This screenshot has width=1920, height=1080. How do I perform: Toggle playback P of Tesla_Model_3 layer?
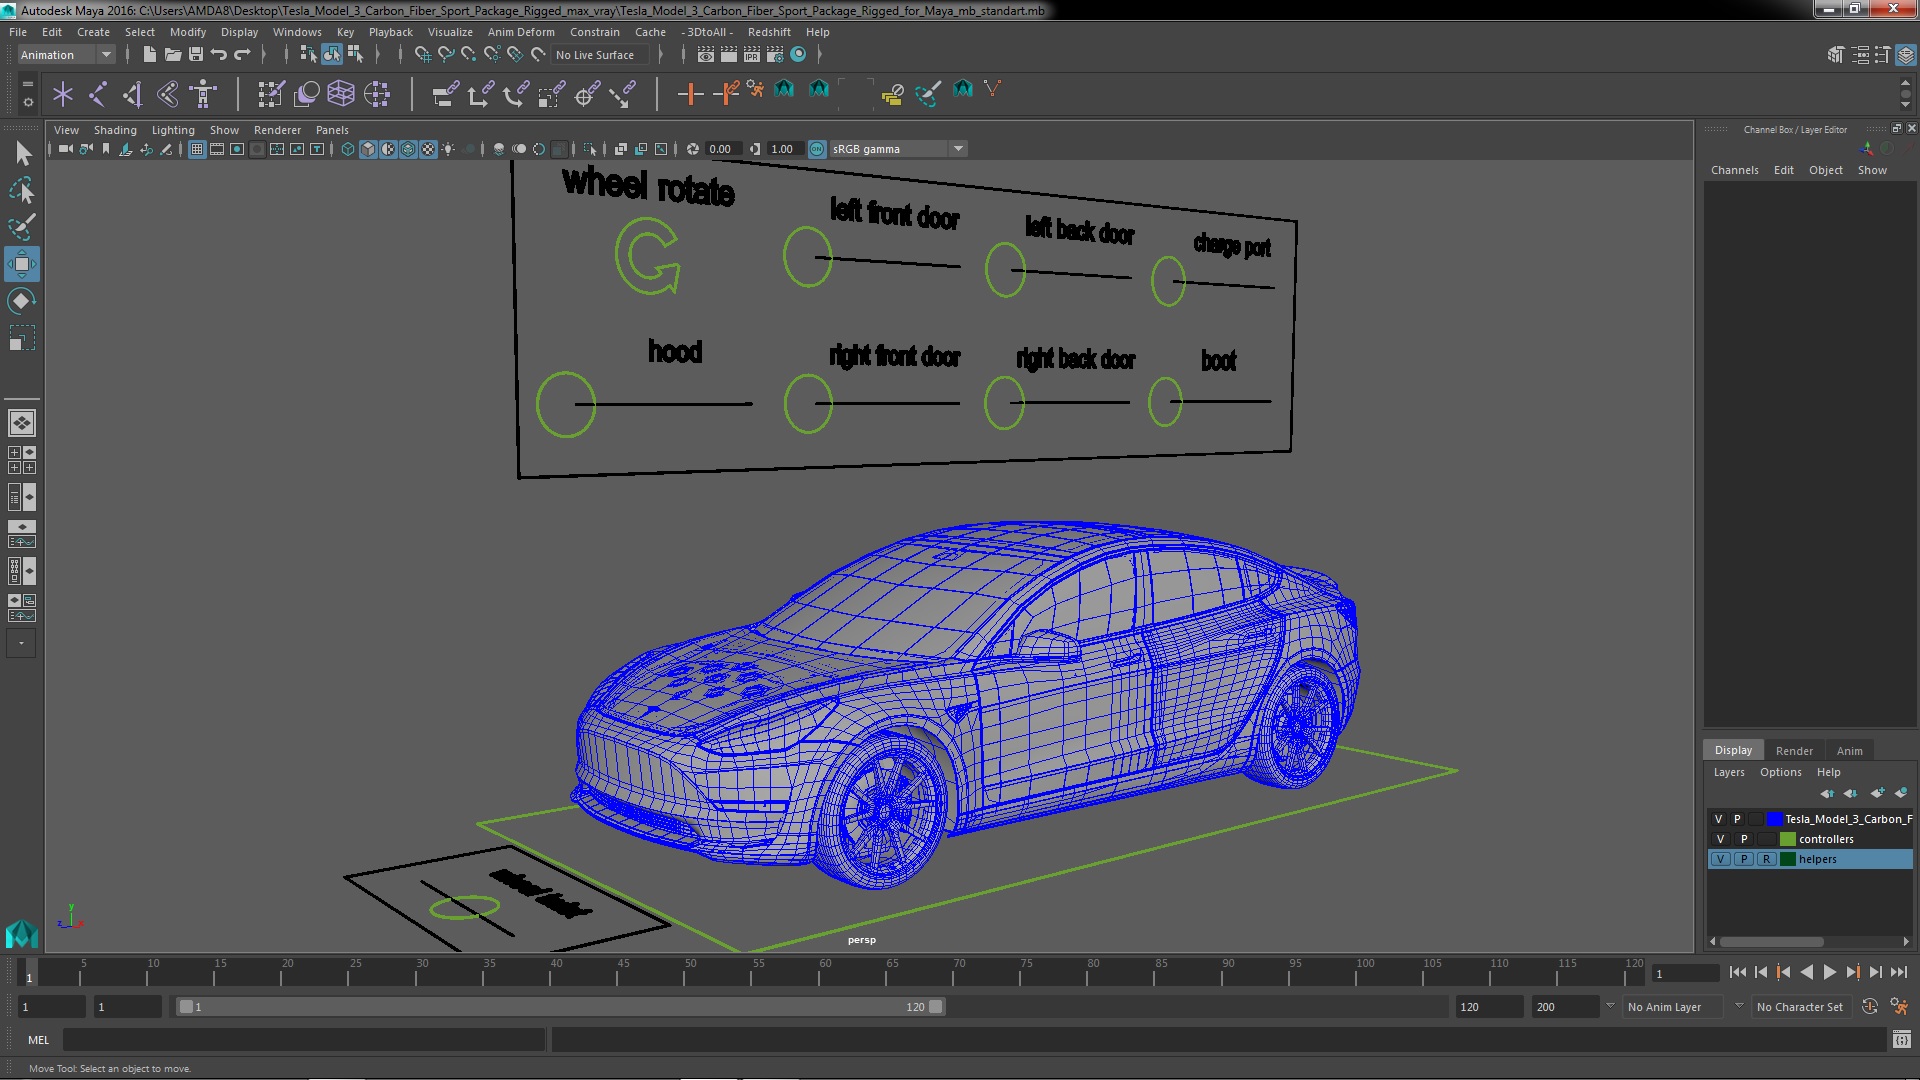(x=1737, y=819)
